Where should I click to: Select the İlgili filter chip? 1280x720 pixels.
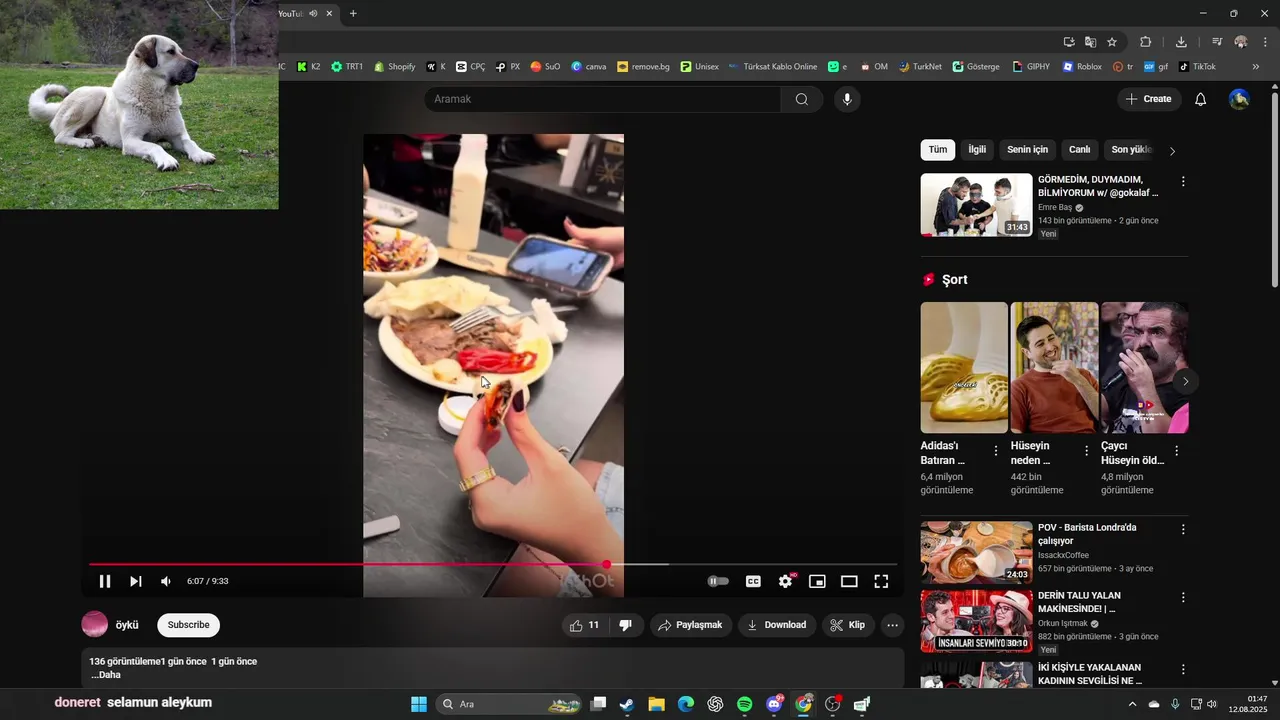(x=977, y=150)
